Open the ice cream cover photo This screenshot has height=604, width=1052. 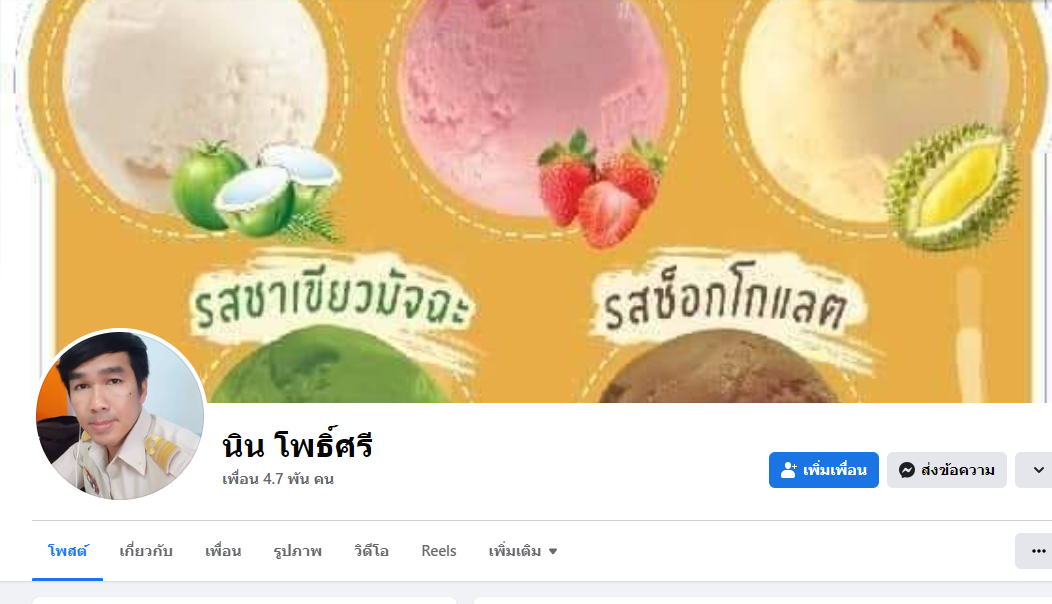(x=537, y=201)
